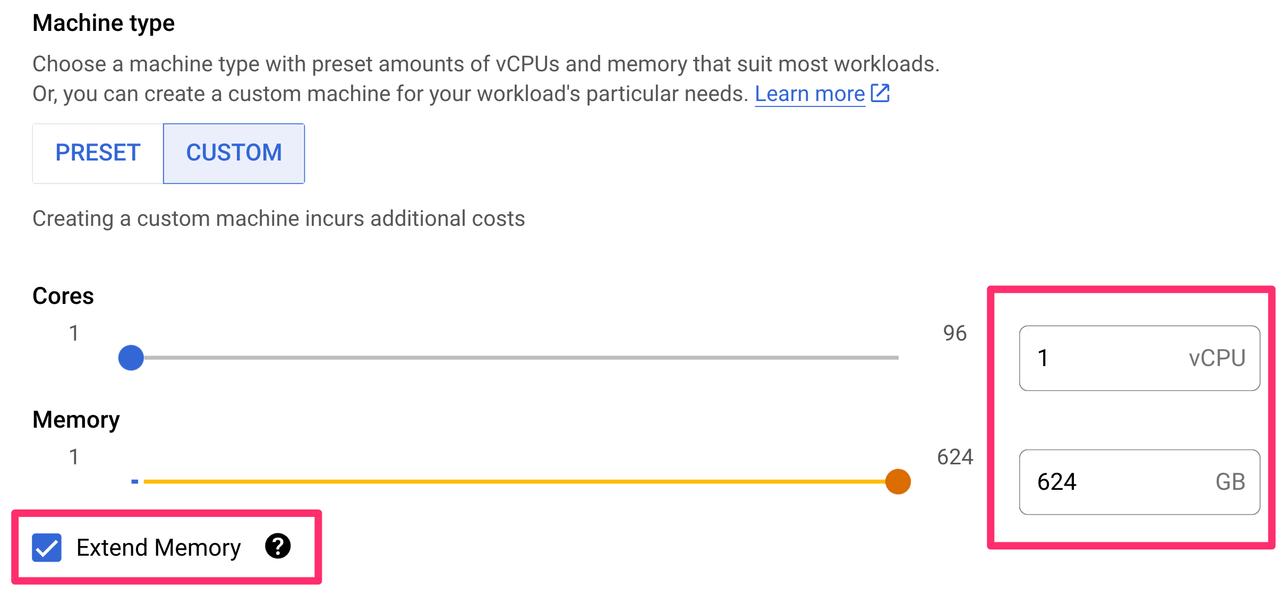Screen dimensions: 1280x593
Task: Select the GB memory input field
Action: 1100,482
